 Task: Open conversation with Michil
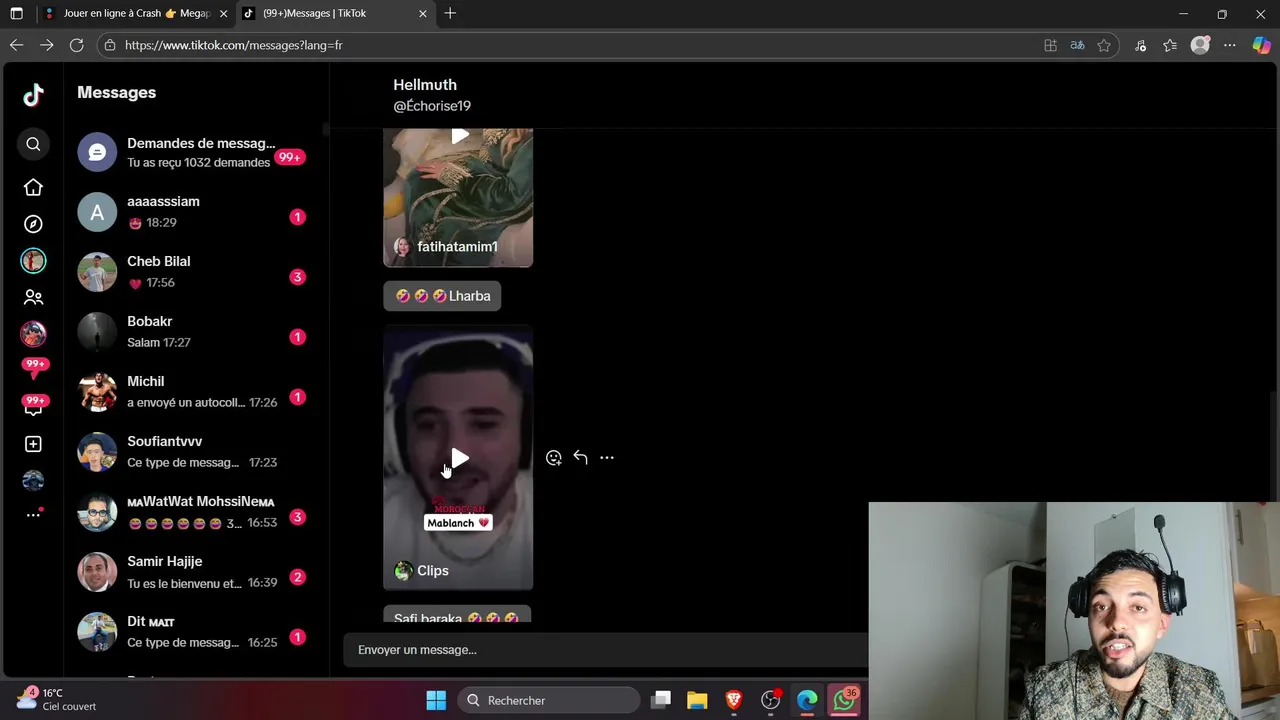tap(193, 392)
